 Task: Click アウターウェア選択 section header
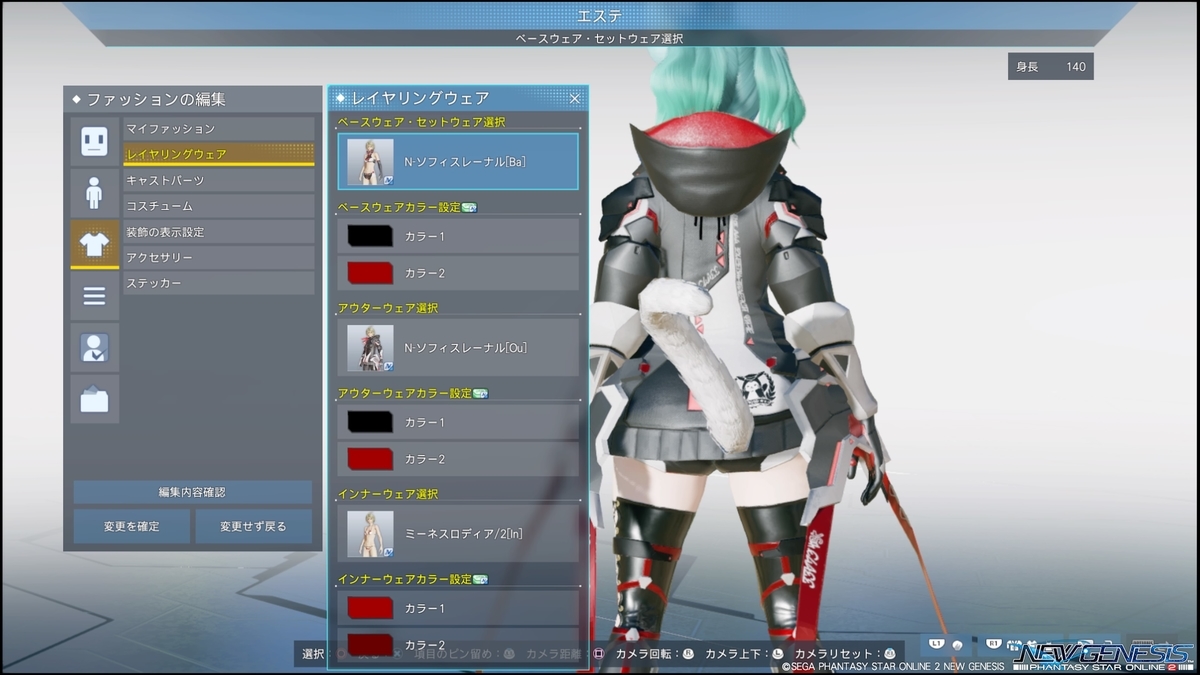388,308
